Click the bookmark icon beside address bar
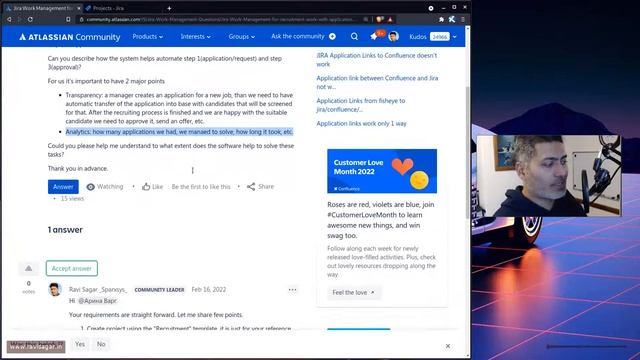 tap(68, 19)
